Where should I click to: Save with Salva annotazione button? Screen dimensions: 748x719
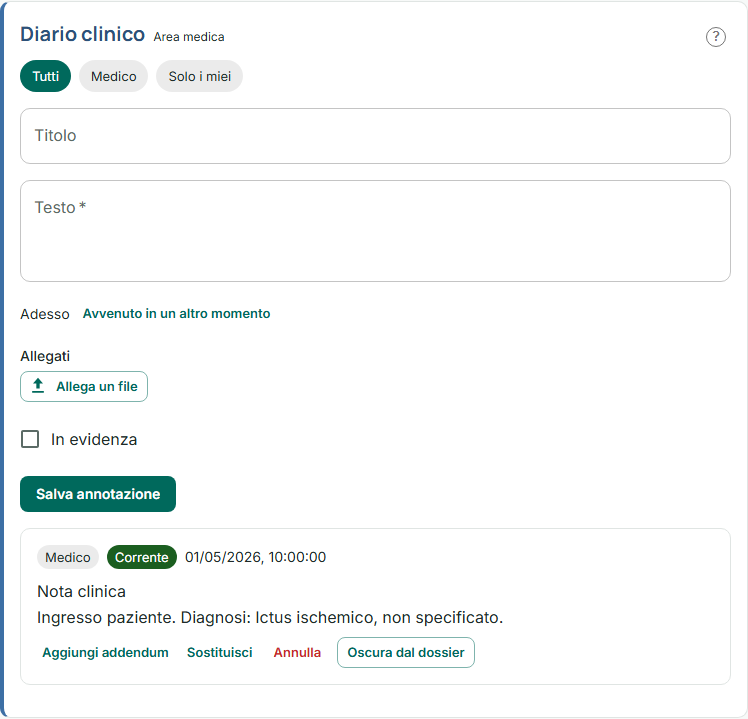(98, 494)
